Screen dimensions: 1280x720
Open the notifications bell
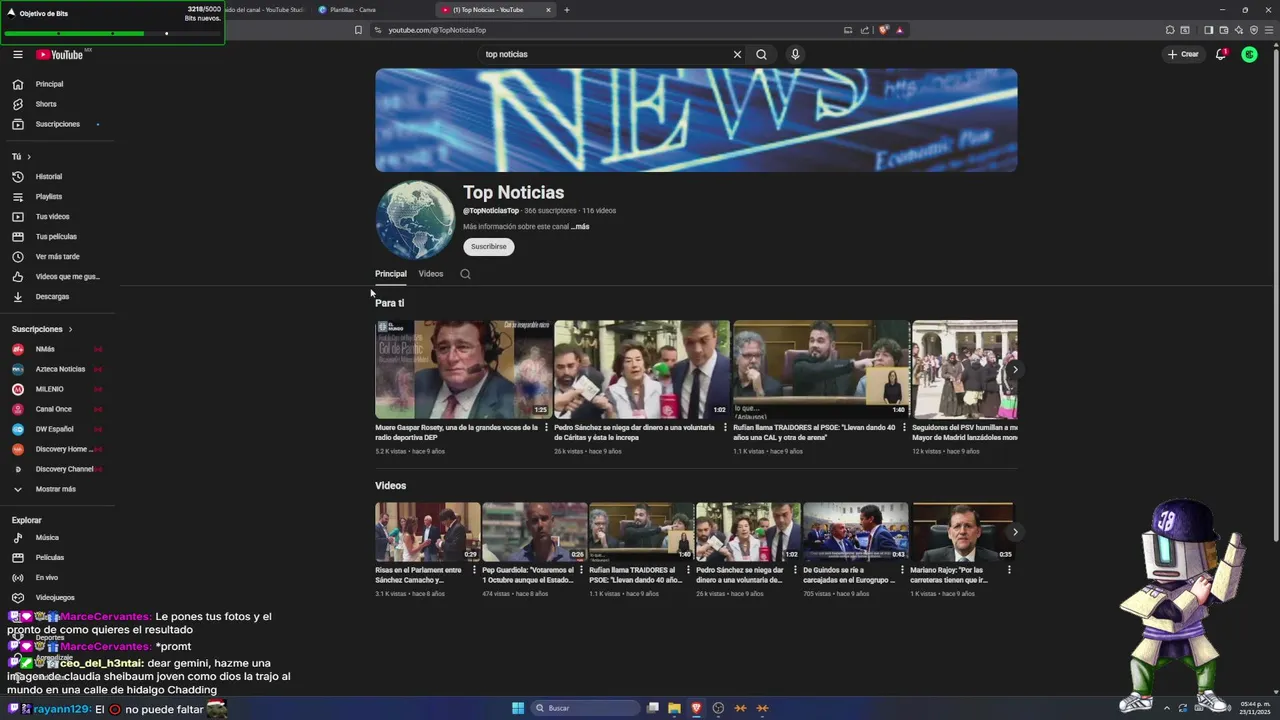pyautogui.click(x=1221, y=54)
